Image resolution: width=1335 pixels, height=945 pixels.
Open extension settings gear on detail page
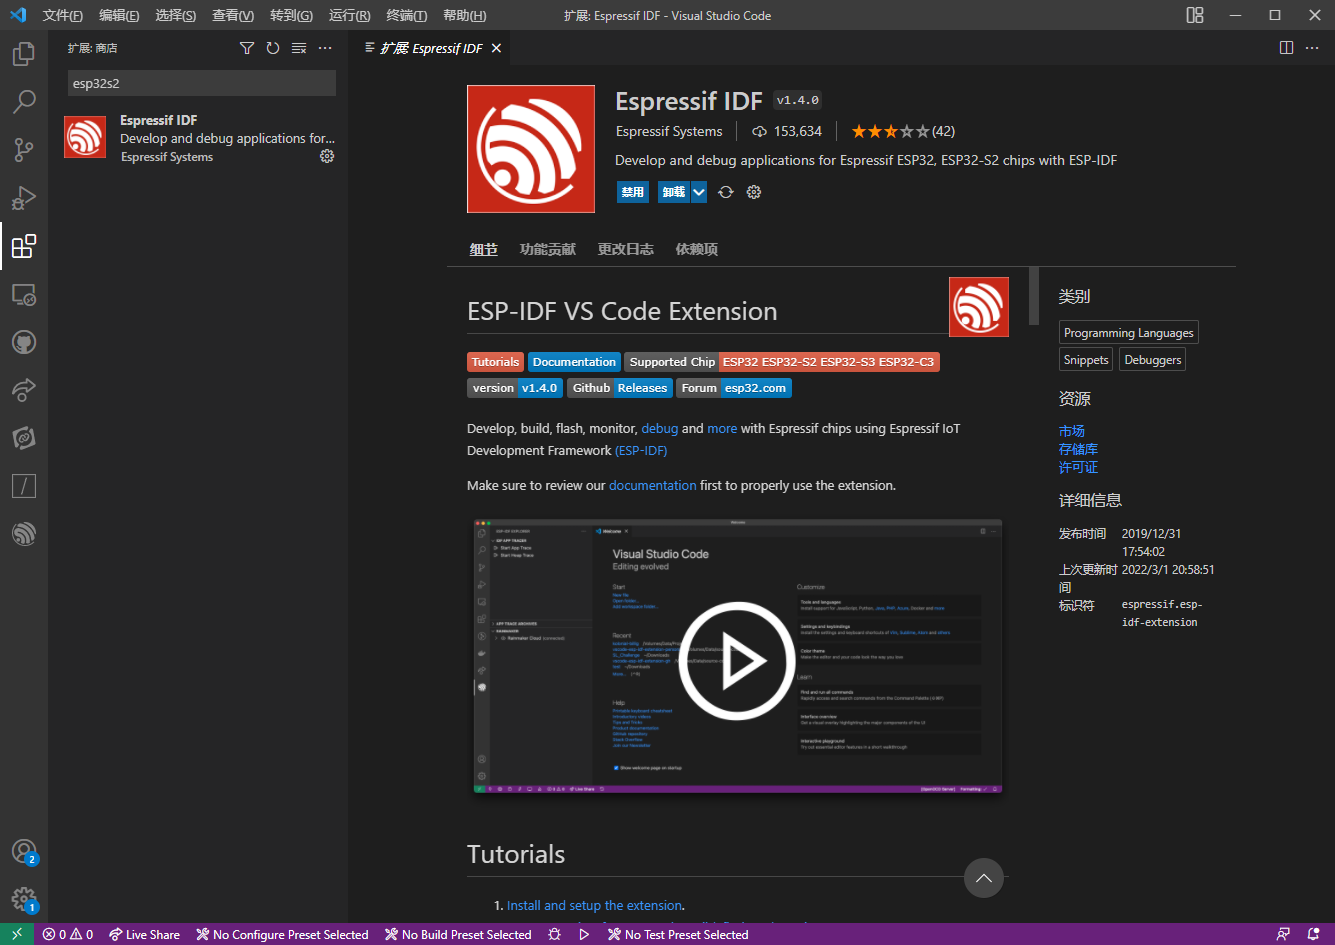[x=754, y=192]
